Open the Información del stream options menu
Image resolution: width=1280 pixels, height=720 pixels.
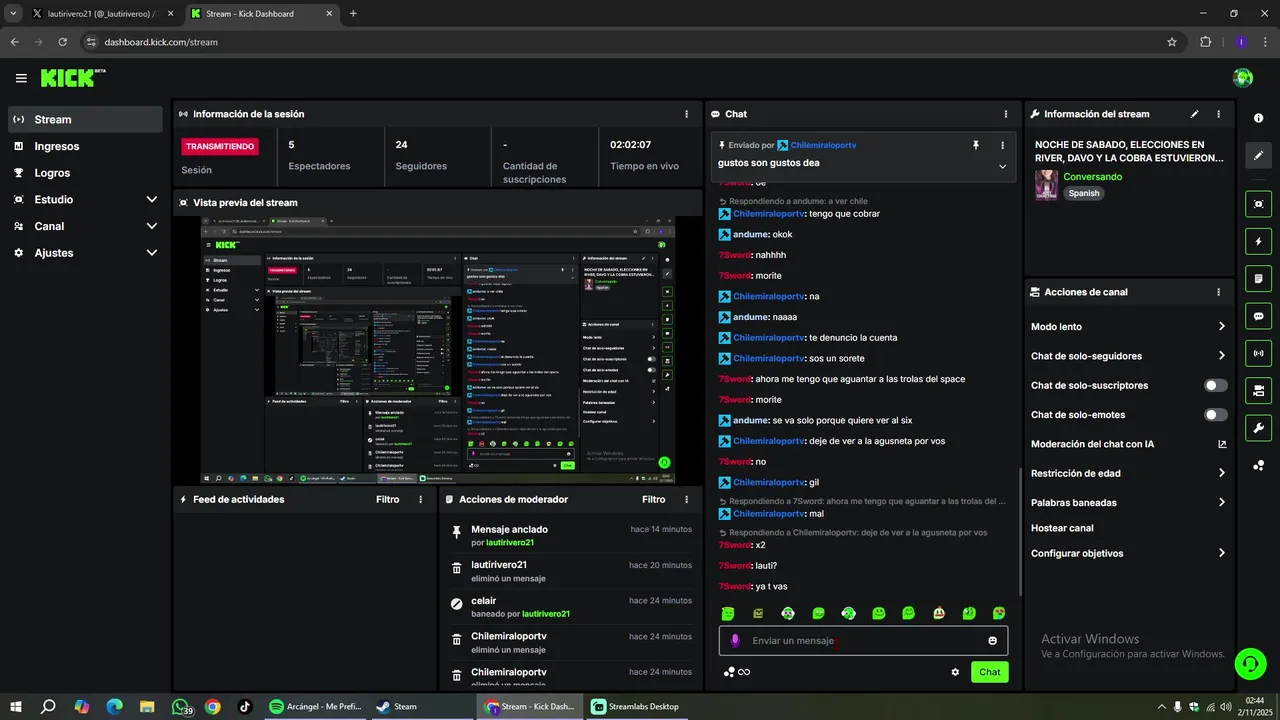tap(1218, 114)
